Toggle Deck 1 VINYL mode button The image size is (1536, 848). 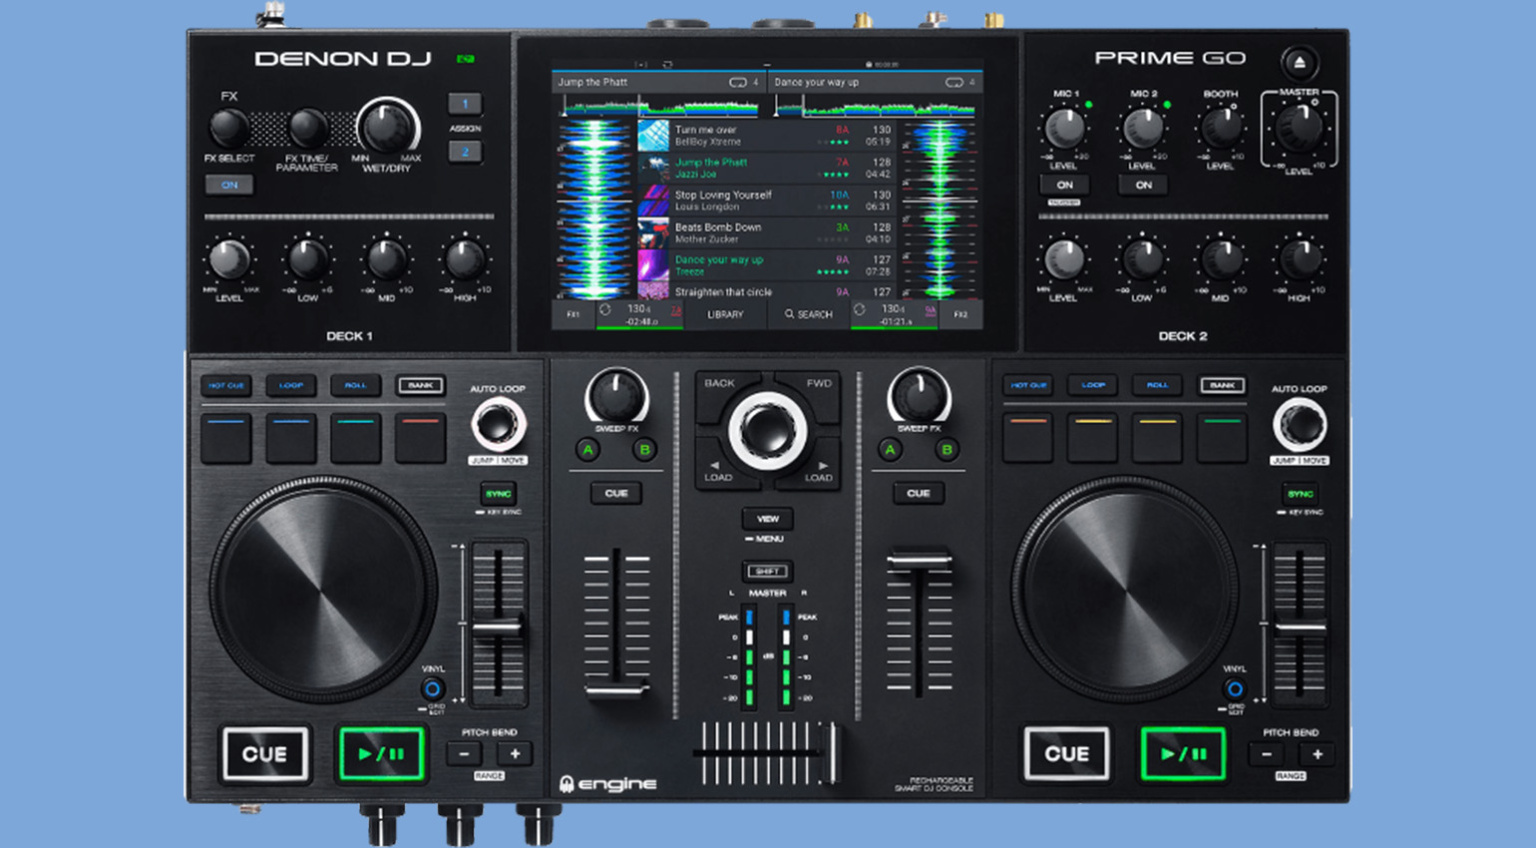pyautogui.click(x=432, y=689)
